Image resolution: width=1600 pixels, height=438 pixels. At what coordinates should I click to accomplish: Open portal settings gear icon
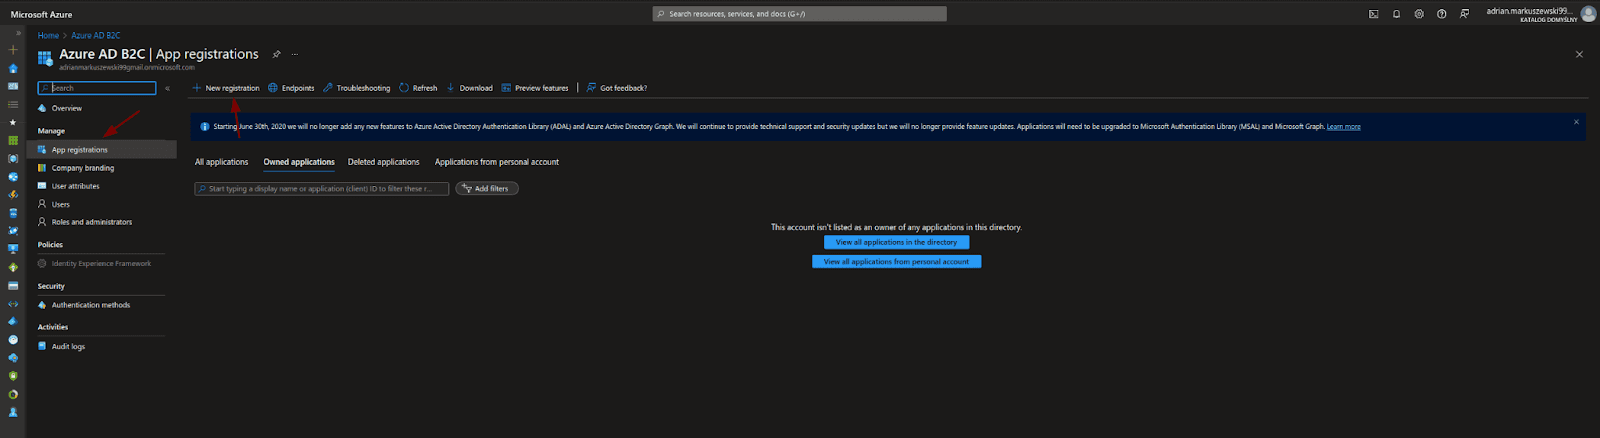click(x=1419, y=14)
